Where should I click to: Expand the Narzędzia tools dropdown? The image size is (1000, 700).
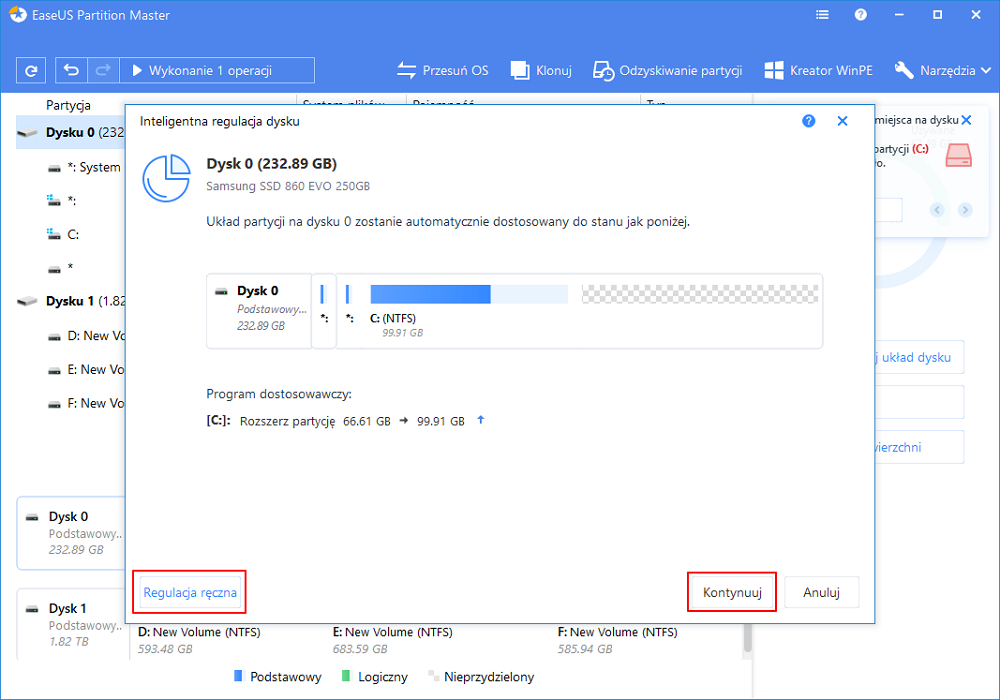click(x=943, y=70)
